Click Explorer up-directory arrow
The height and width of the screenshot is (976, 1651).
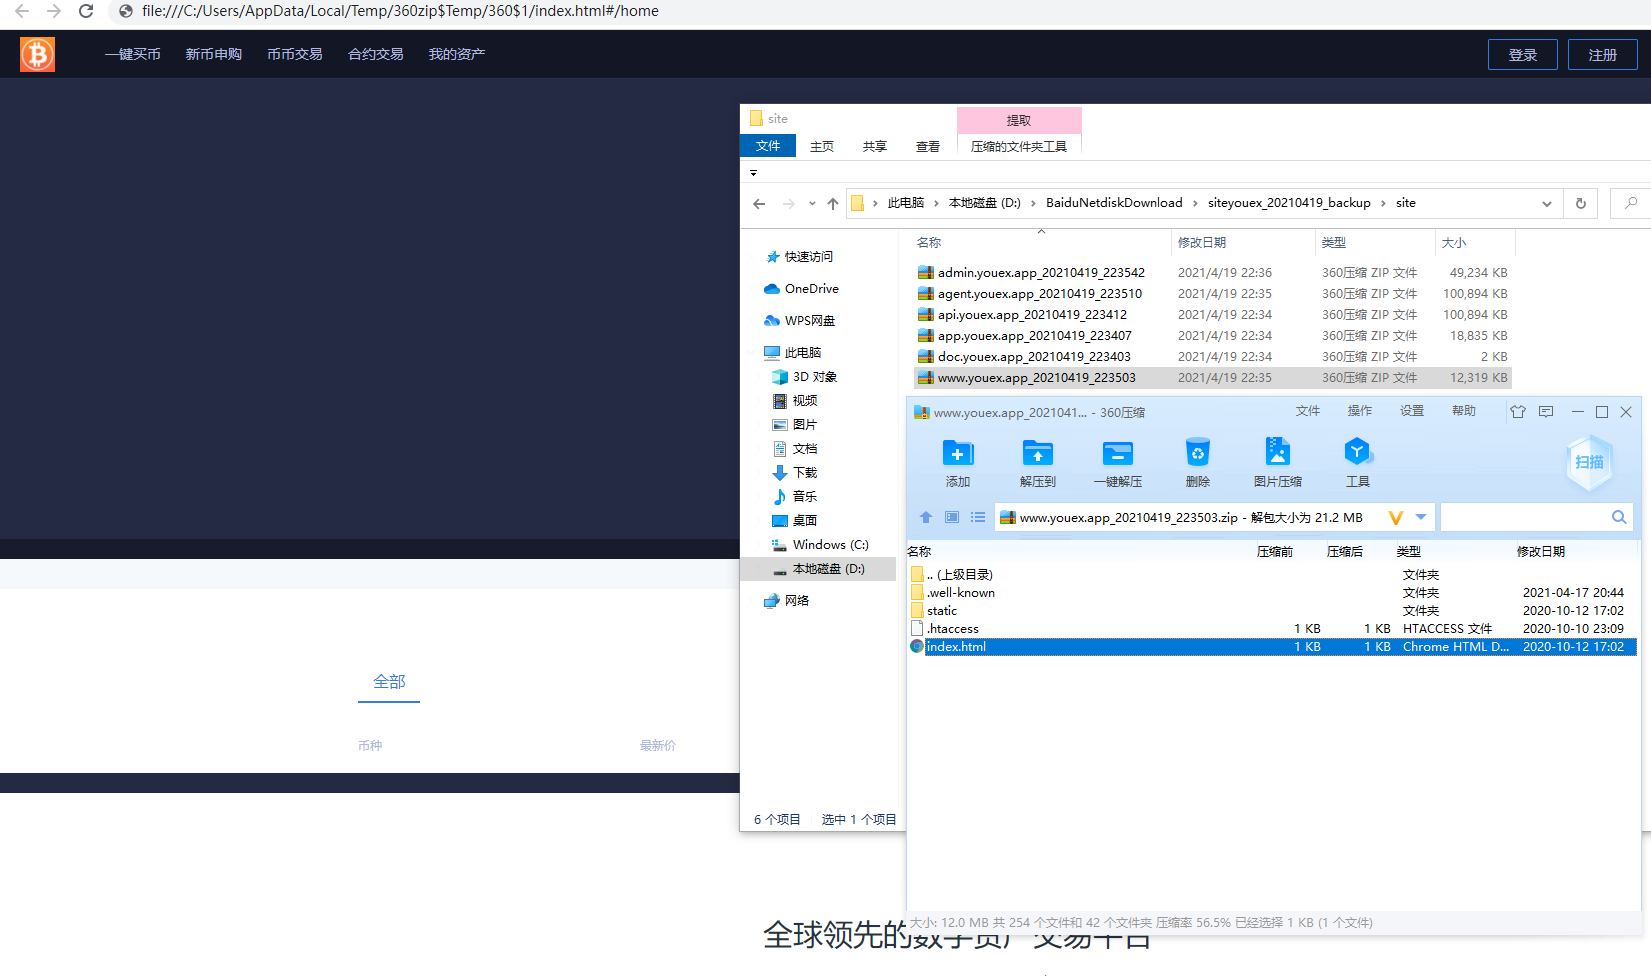point(833,204)
